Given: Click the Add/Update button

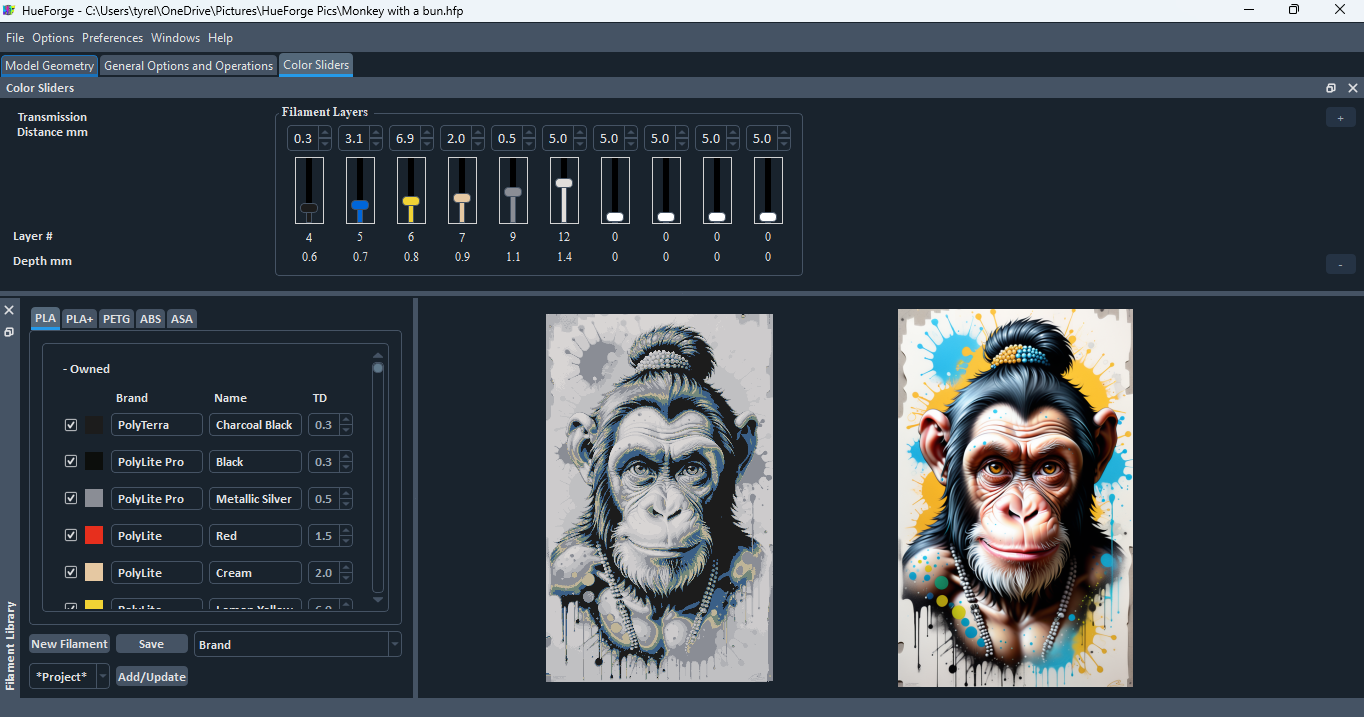Looking at the screenshot, I should point(151,676).
